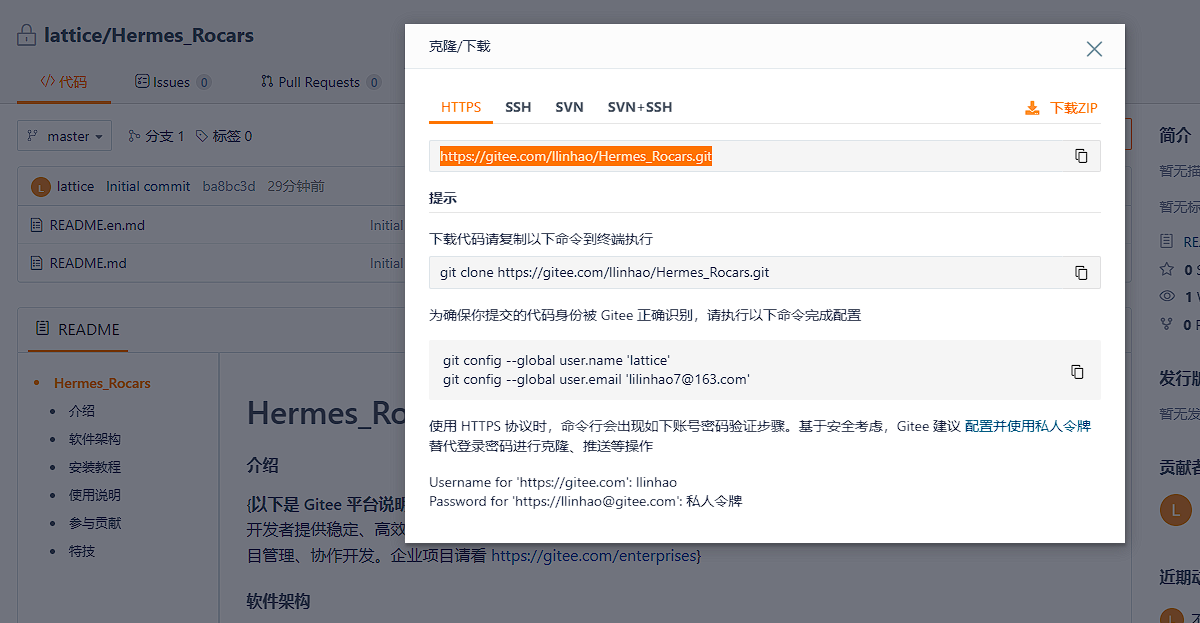Image resolution: width=1200 pixels, height=623 pixels.
Task: Click the ba8bc3d commit hash
Action: click(x=229, y=186)
